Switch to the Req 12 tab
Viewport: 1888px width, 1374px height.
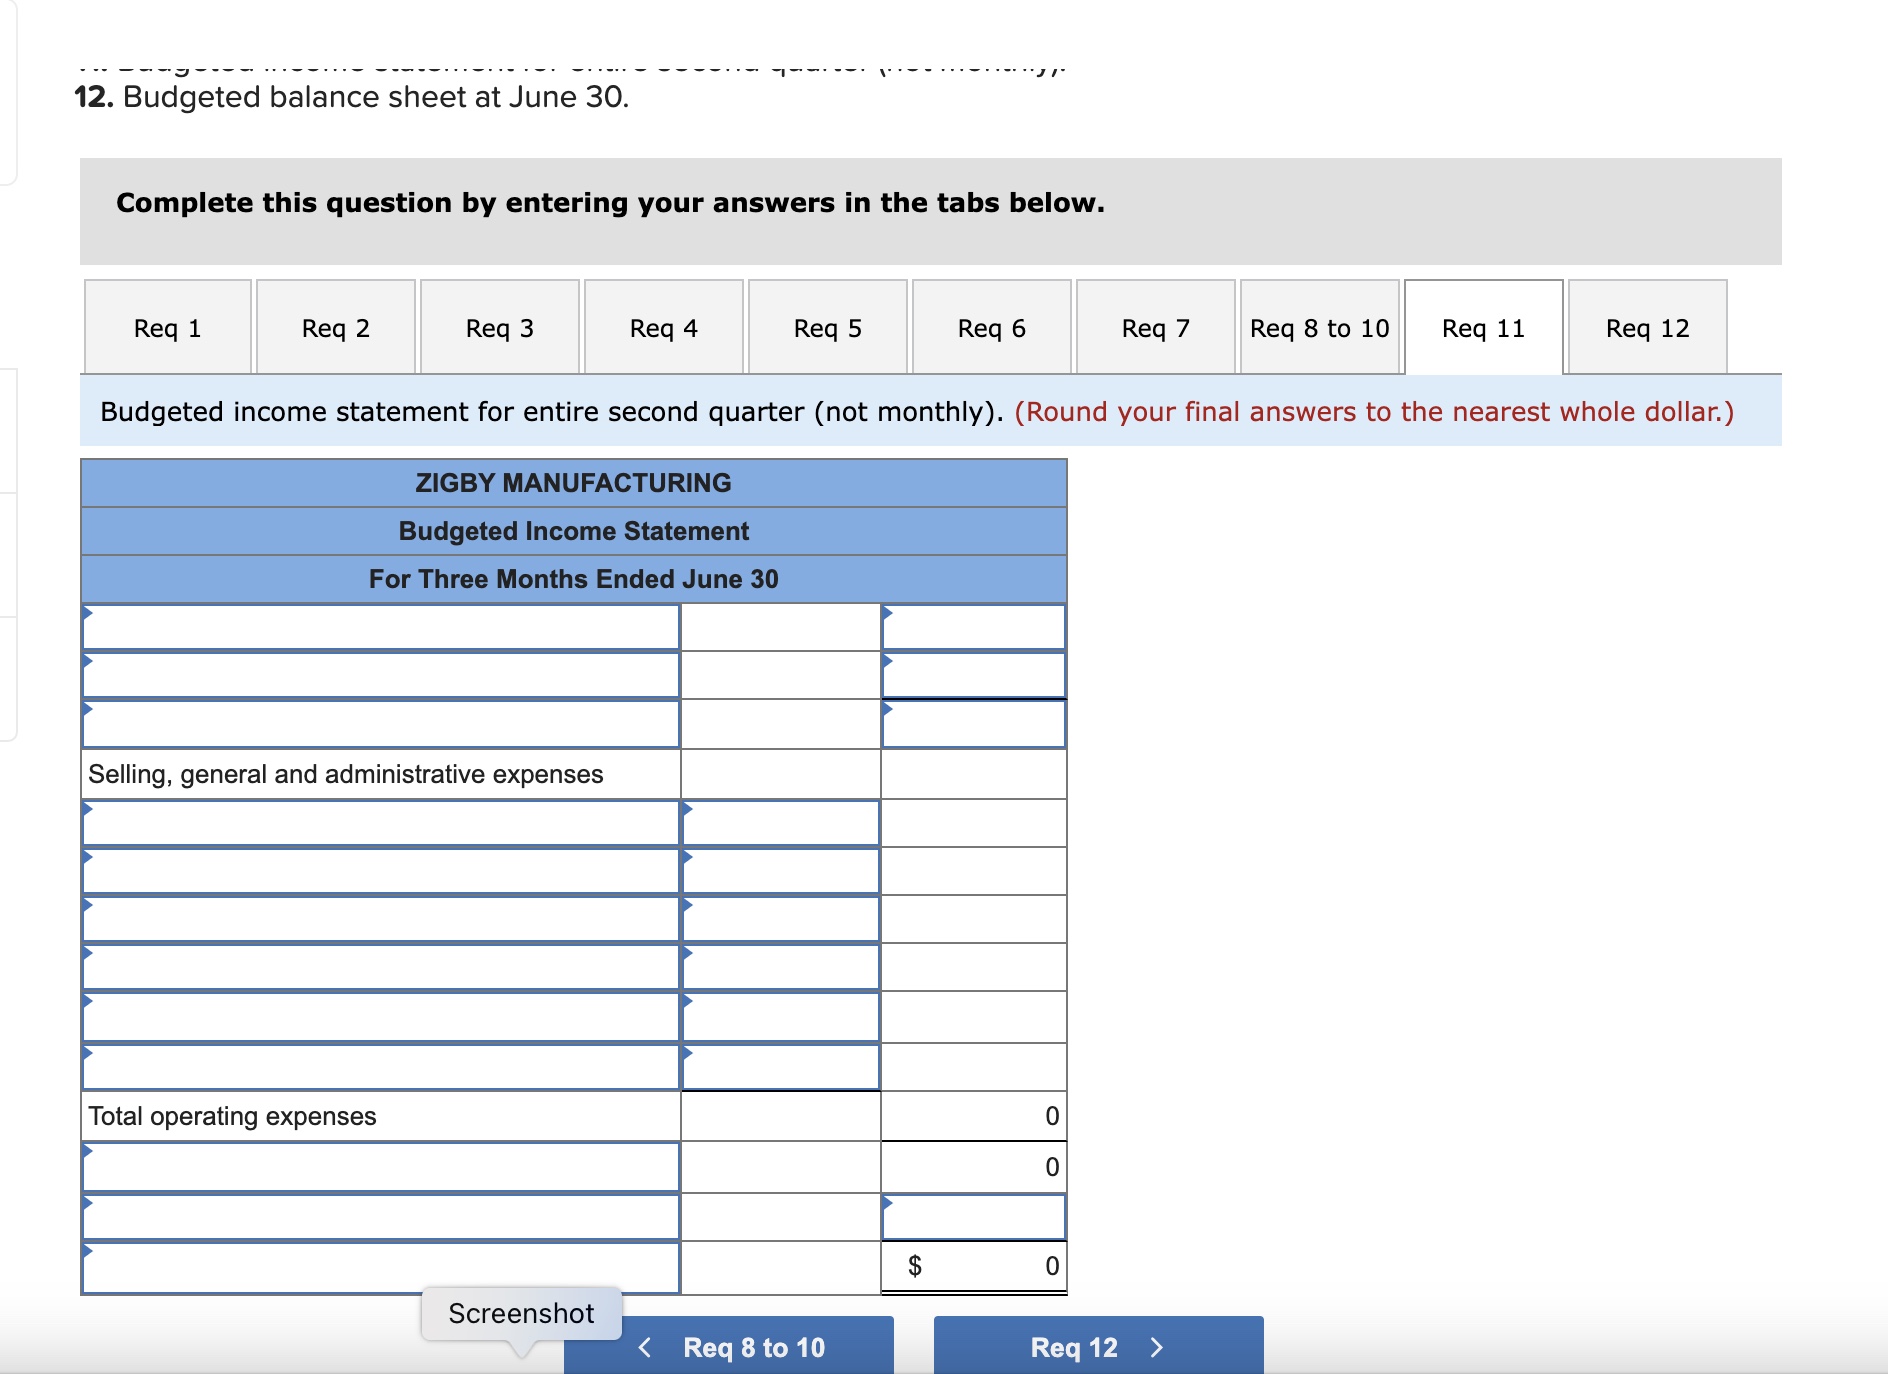1648,328
